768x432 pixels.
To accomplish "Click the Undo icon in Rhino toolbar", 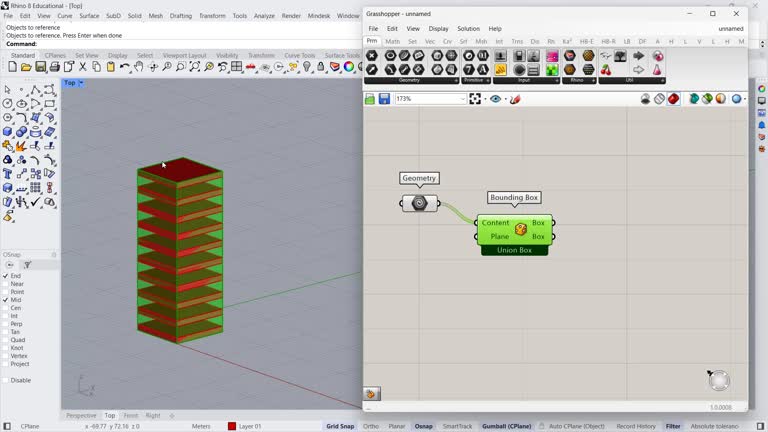I will [x=125, y=67].
